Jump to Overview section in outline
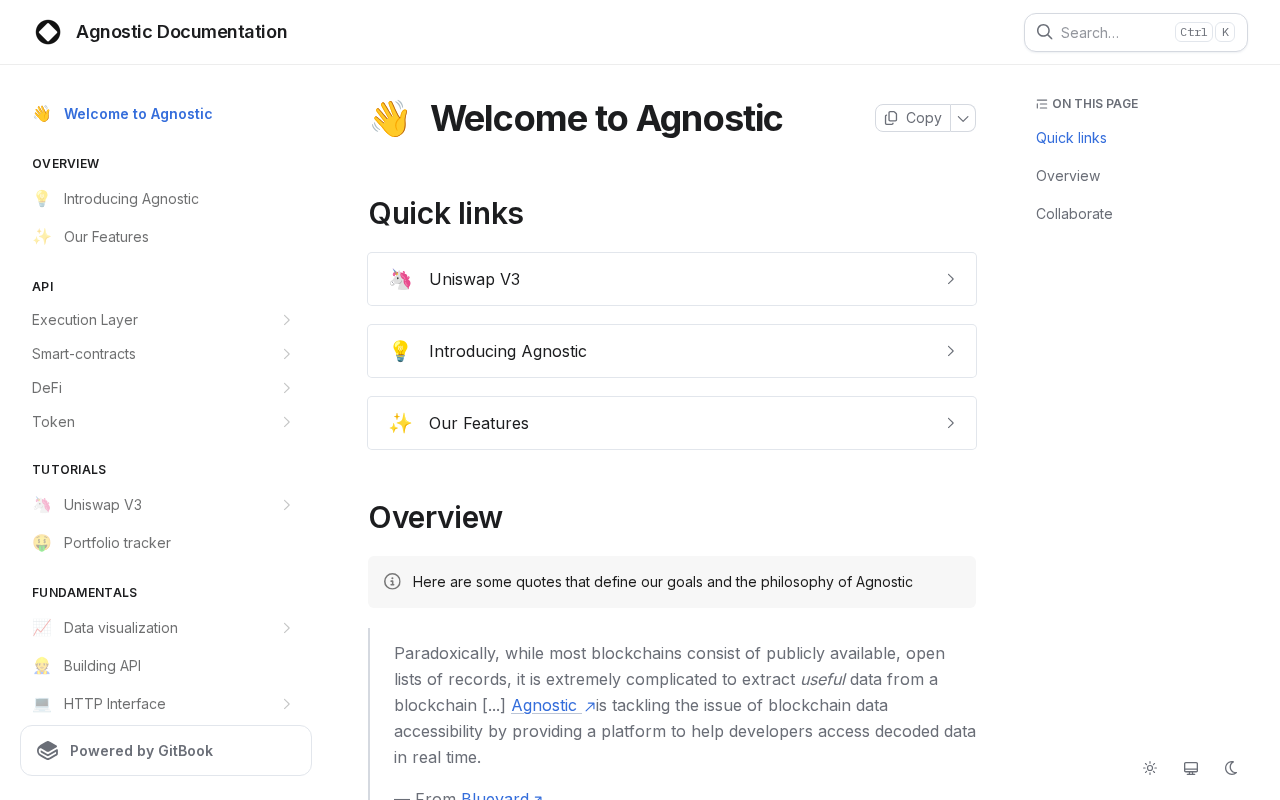Screen dimensions: 1280x800 1068,176
